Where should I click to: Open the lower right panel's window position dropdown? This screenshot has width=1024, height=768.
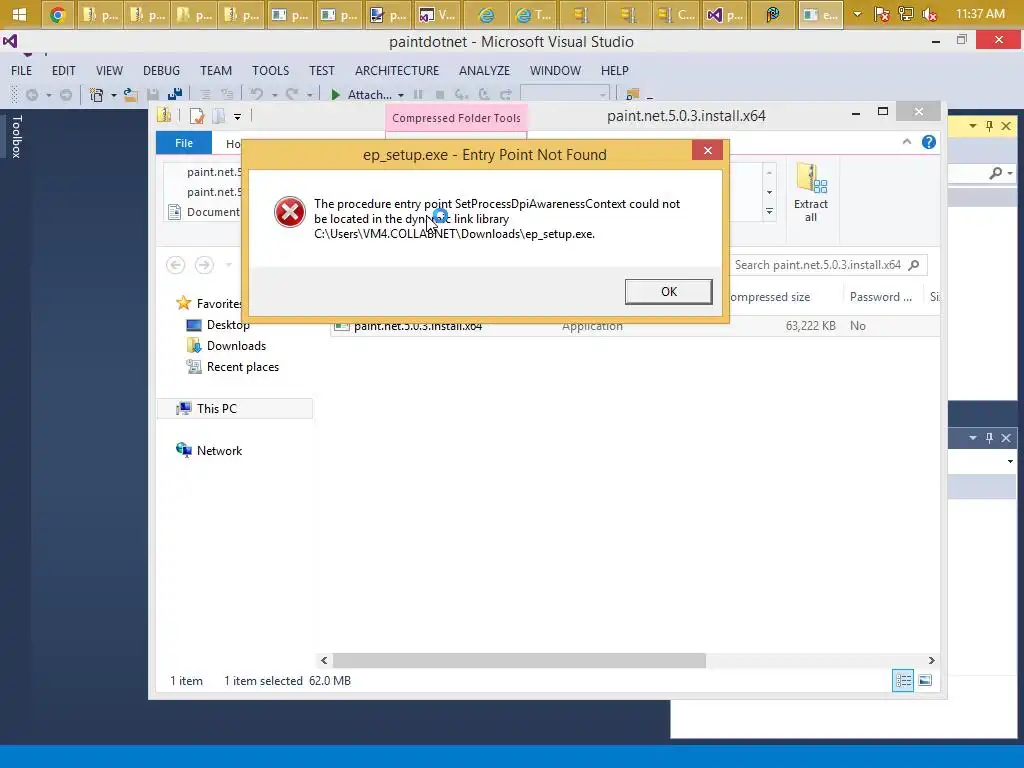click(972, 438)
